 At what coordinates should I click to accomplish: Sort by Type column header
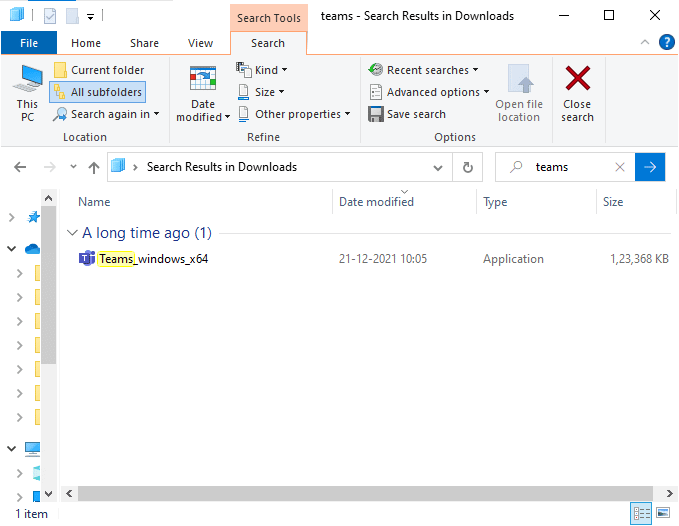click(495, 202)
